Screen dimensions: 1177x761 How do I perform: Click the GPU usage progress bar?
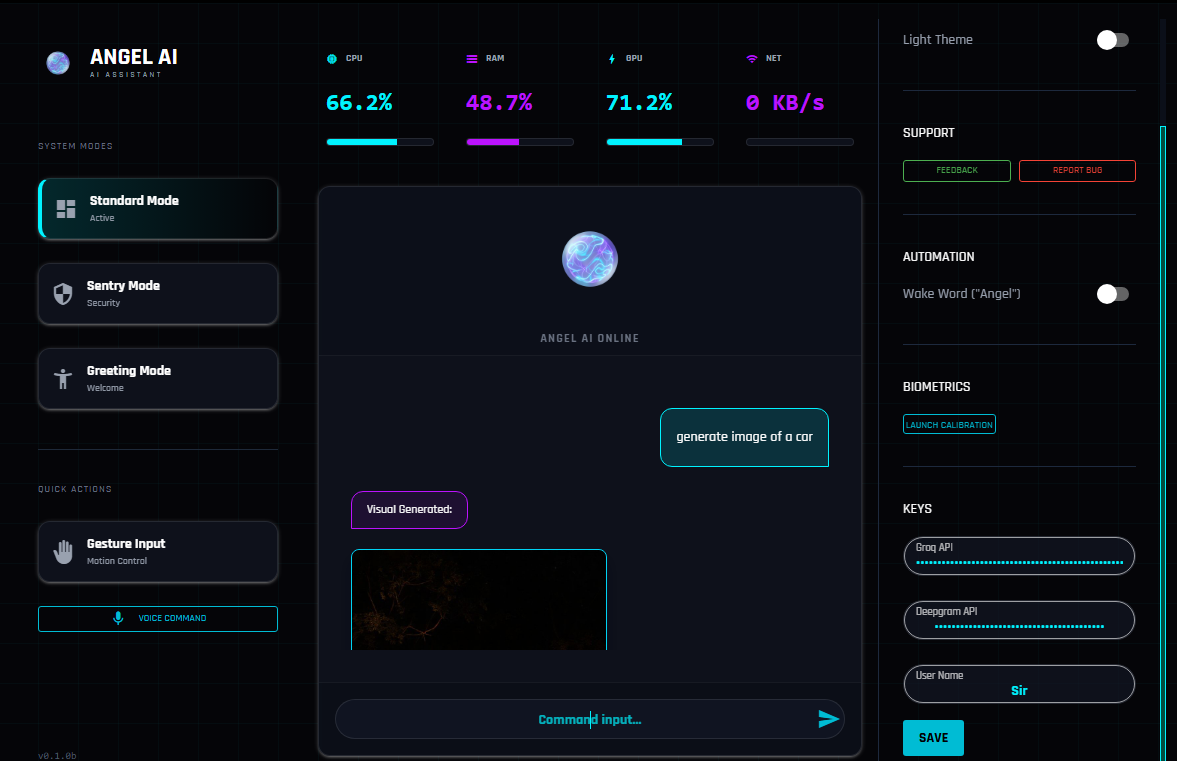660,142
